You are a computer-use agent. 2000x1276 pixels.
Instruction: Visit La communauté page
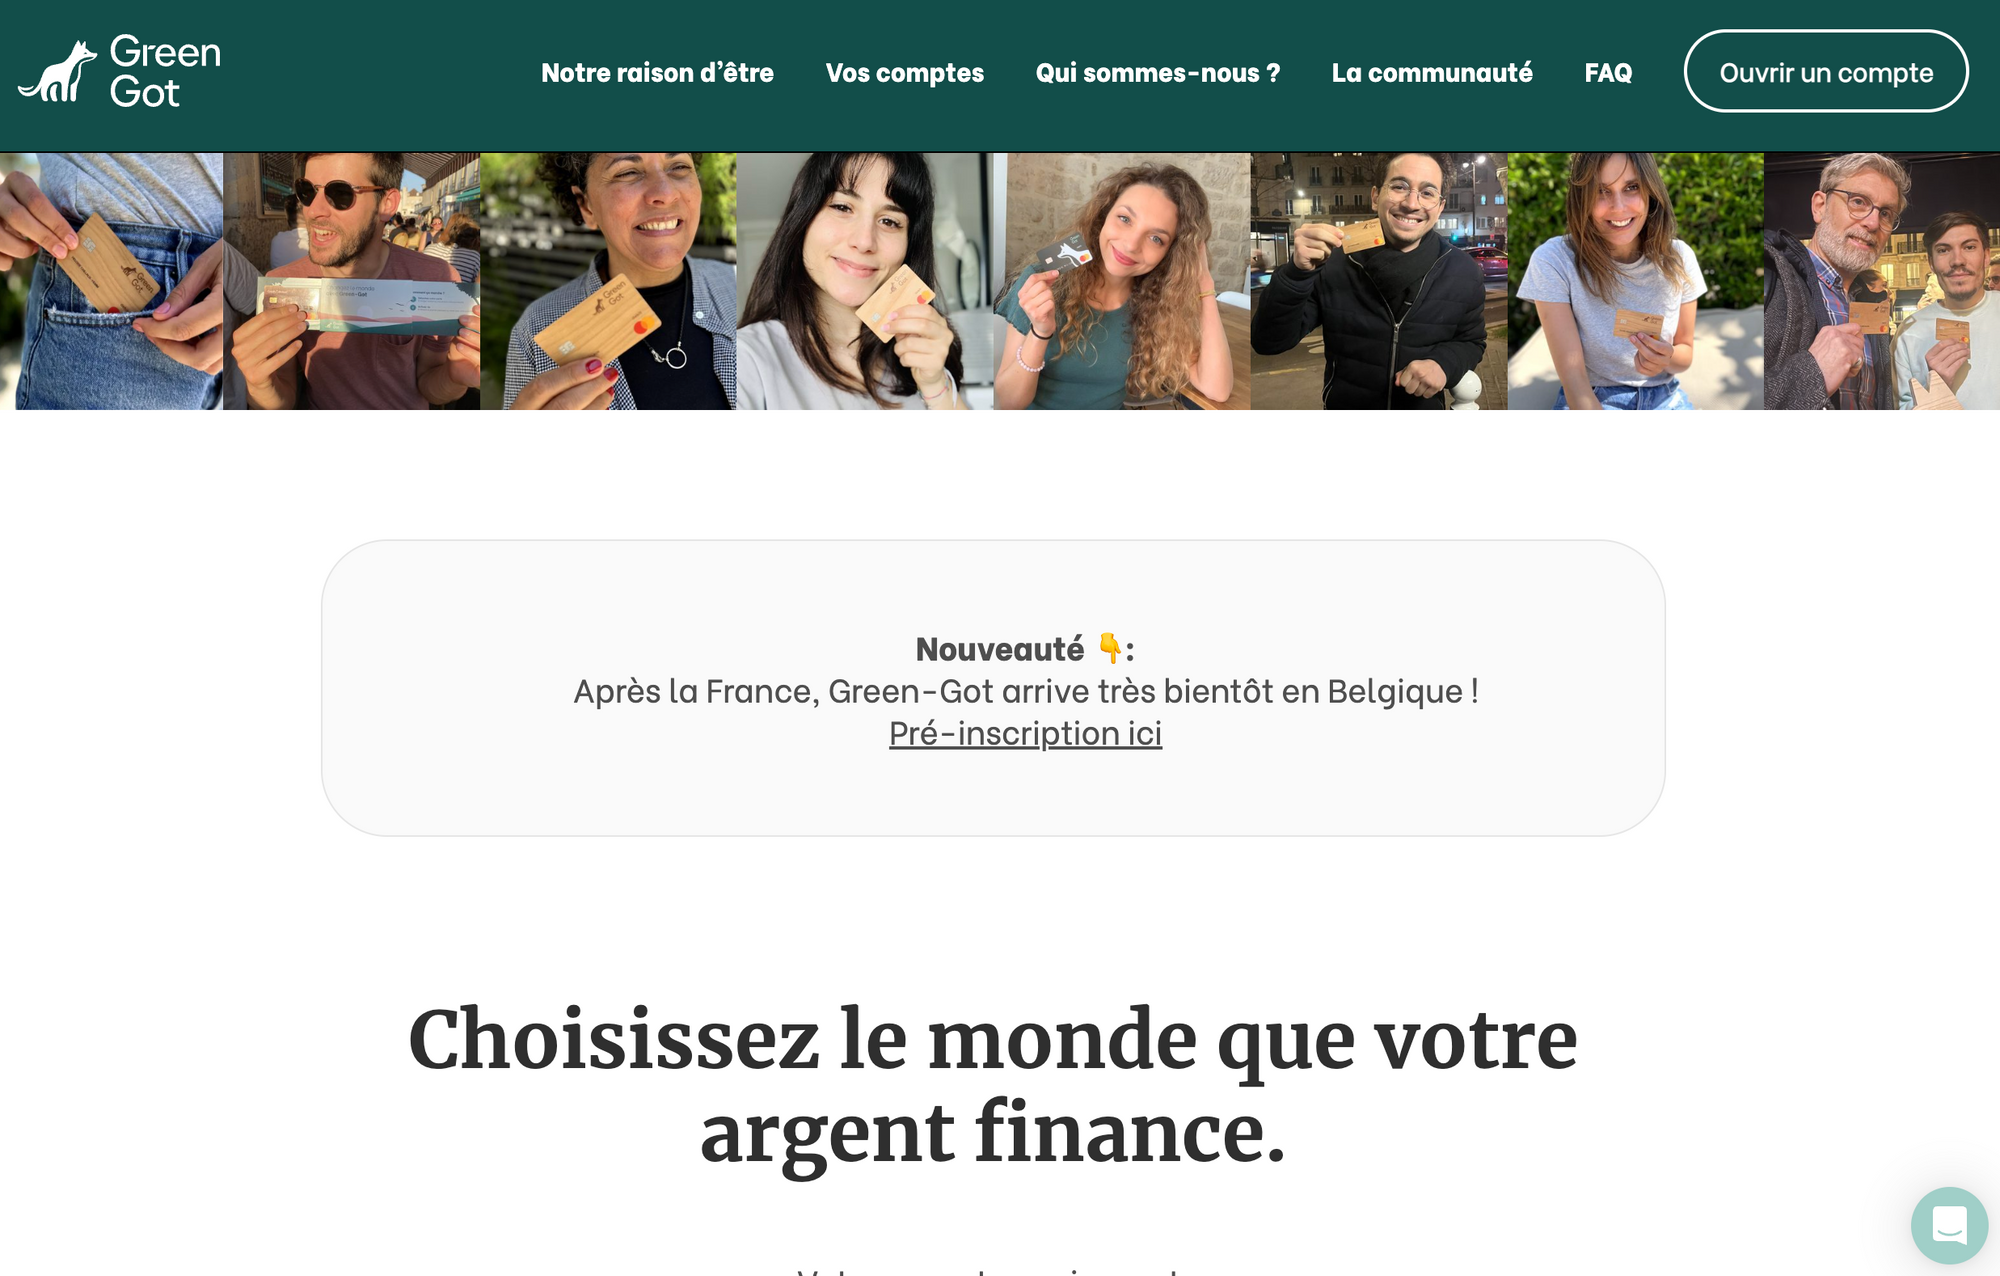pos(1431,73)
